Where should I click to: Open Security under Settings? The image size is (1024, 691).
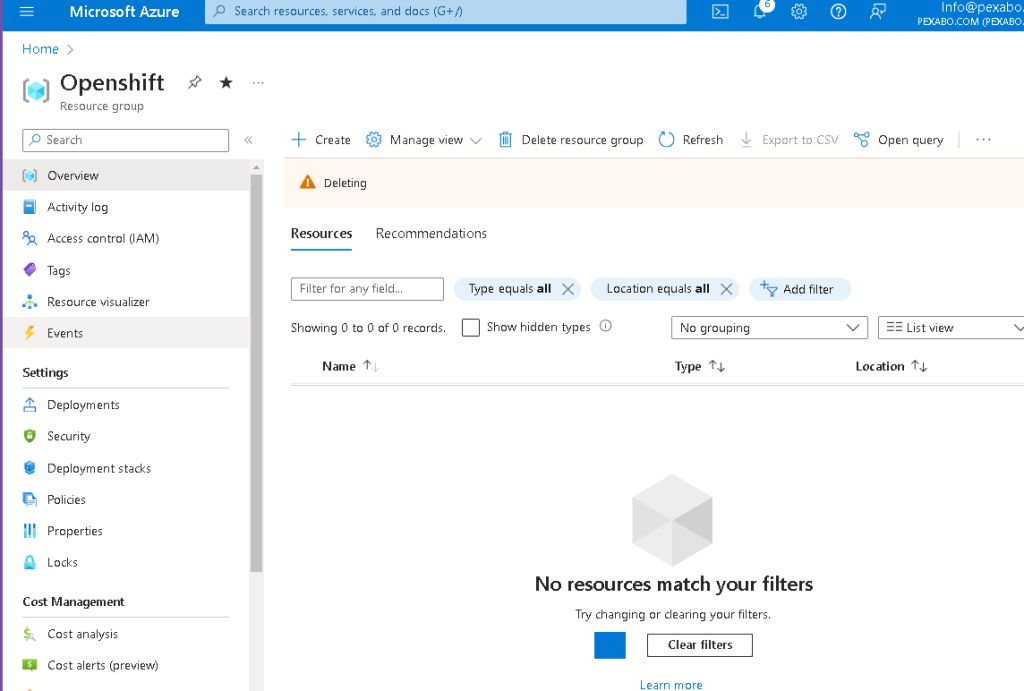[x=126, y=436]
